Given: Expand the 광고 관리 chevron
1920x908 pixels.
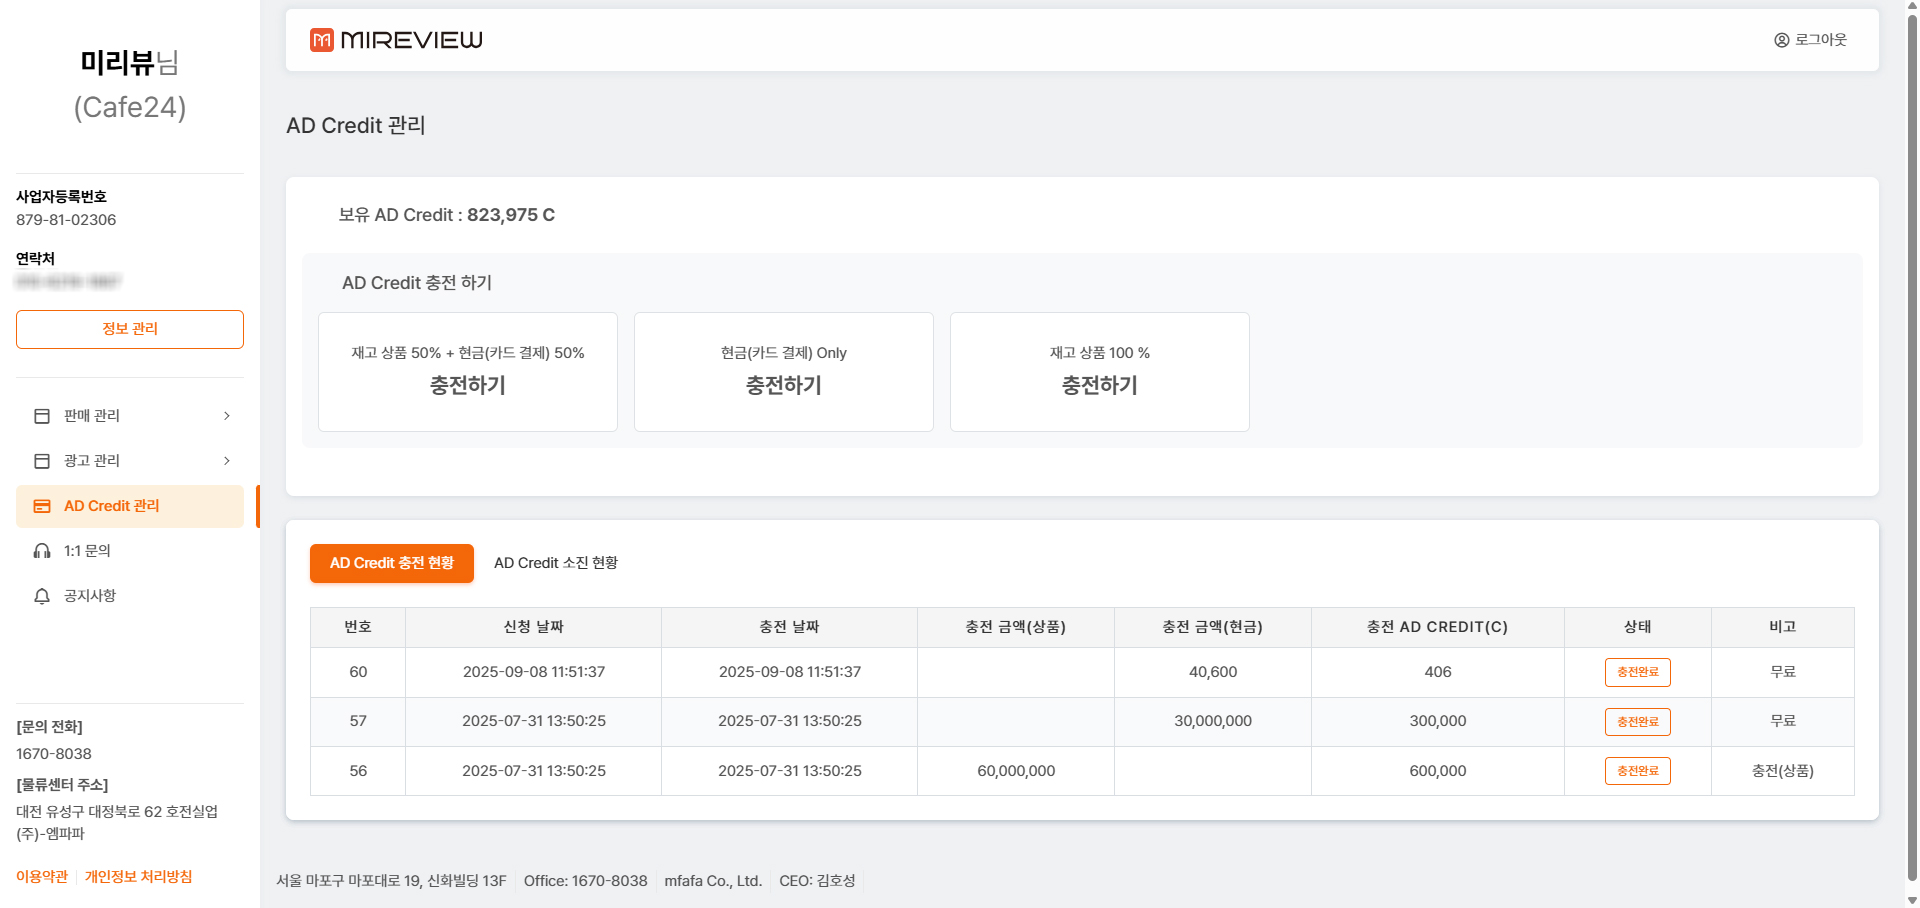Looking at the screenshot, I should 227,461.
